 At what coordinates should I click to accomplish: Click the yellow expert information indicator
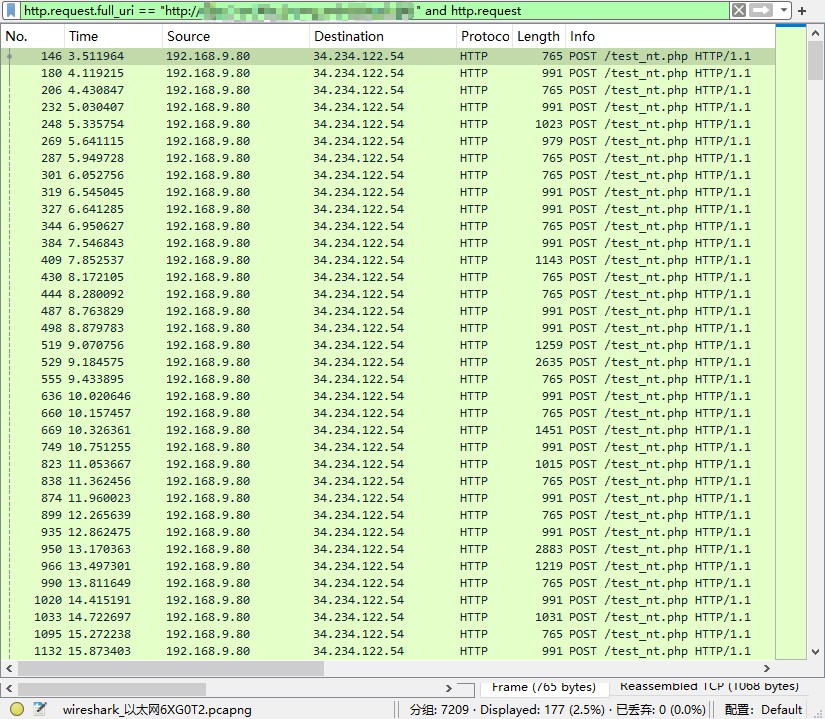pyautogui.click(x=17, y=709)
